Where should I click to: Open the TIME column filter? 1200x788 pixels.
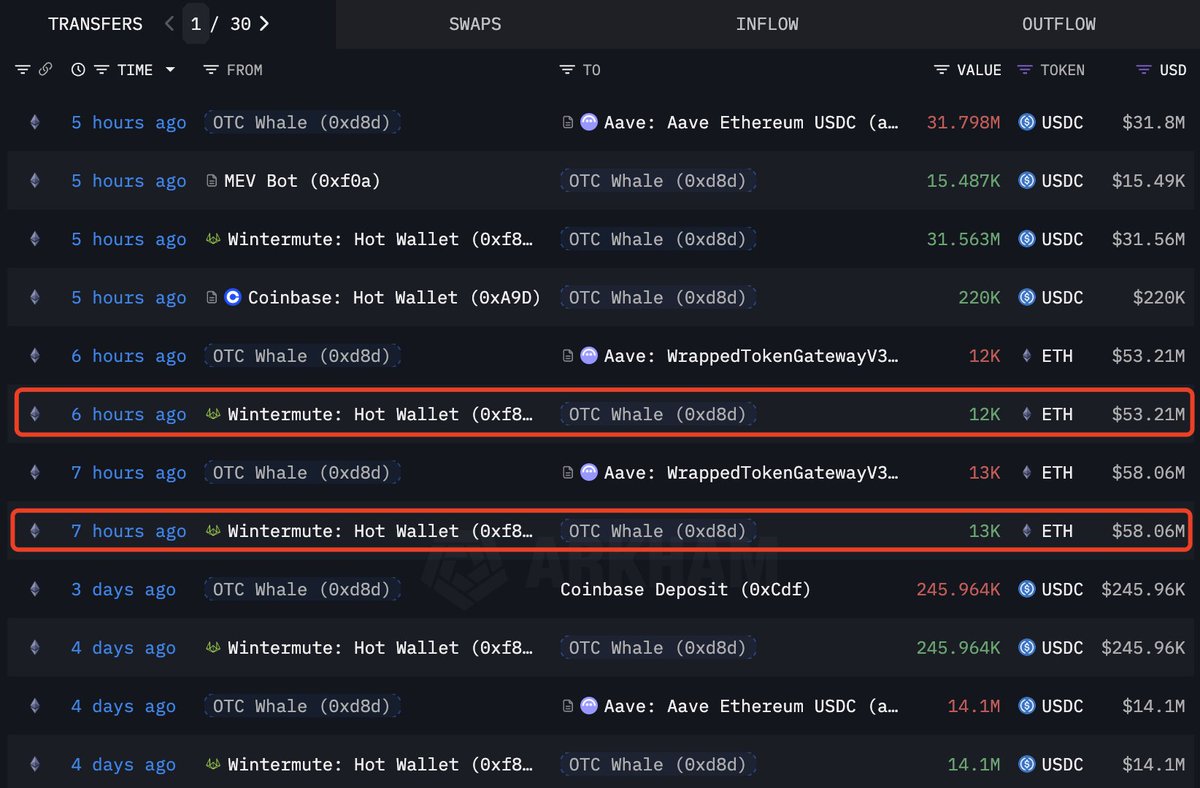[x=101, y=70]
